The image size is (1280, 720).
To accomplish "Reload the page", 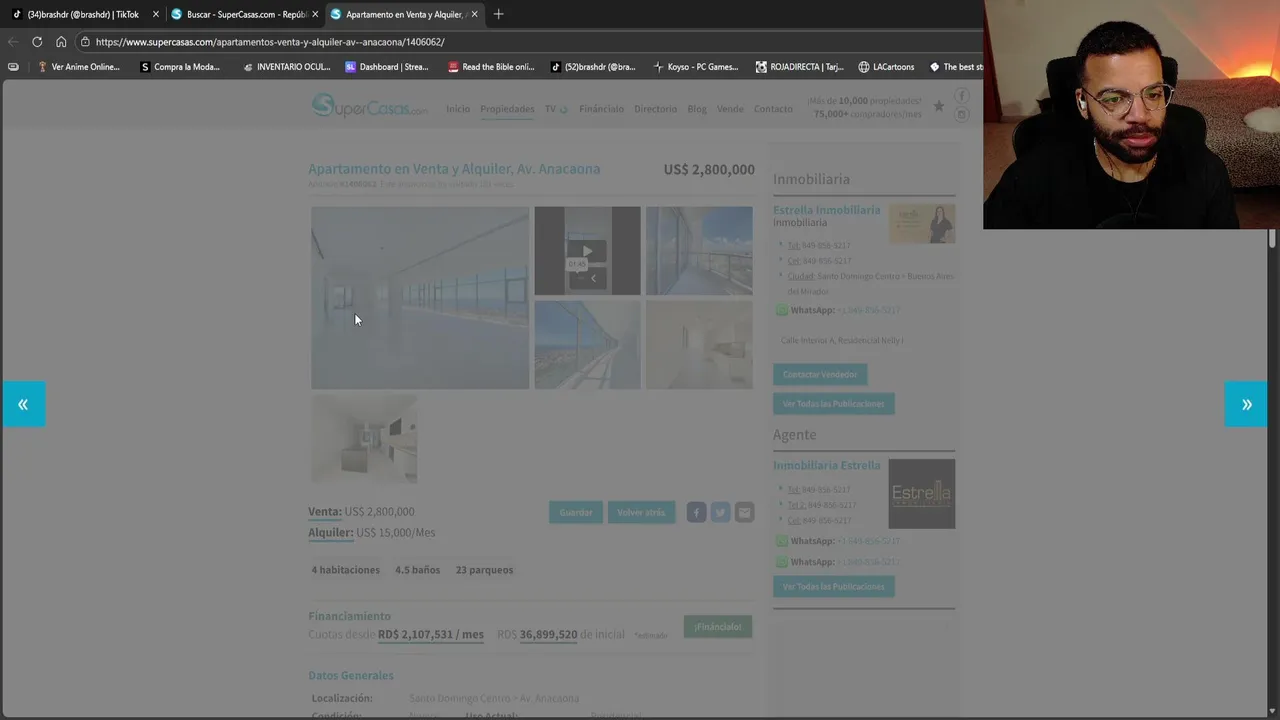I will [37, 42].
